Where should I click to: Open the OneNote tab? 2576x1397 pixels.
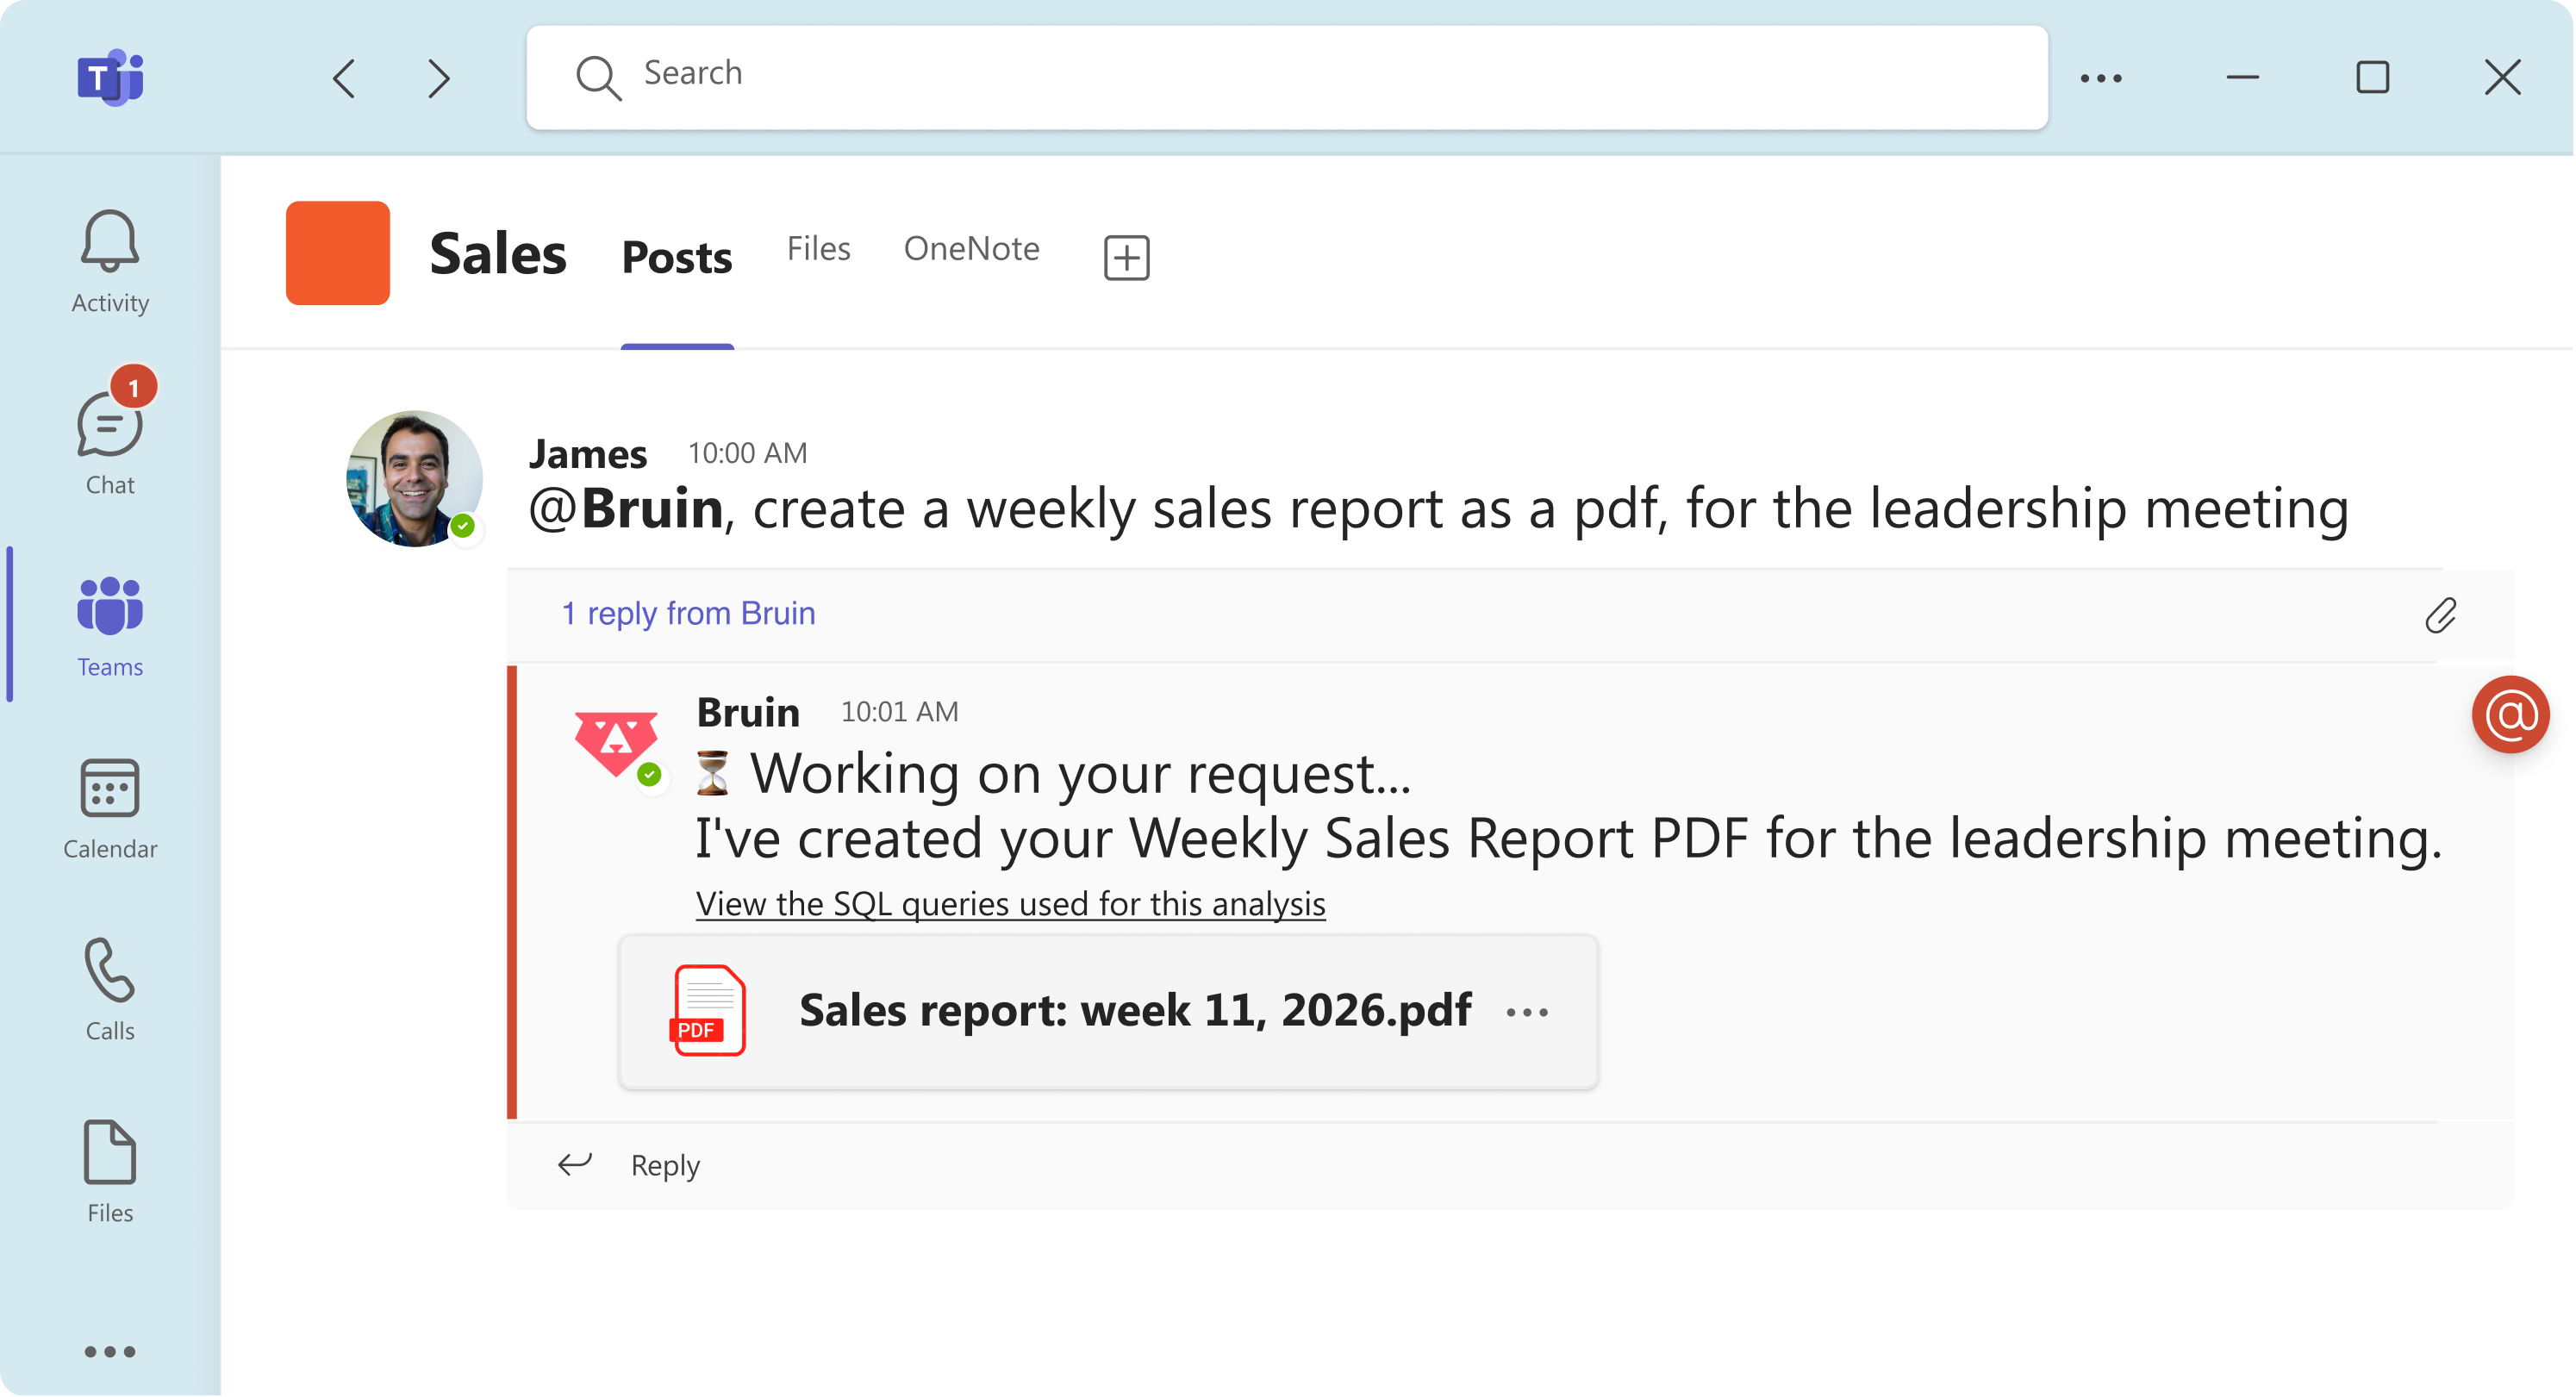coord(971,248)
